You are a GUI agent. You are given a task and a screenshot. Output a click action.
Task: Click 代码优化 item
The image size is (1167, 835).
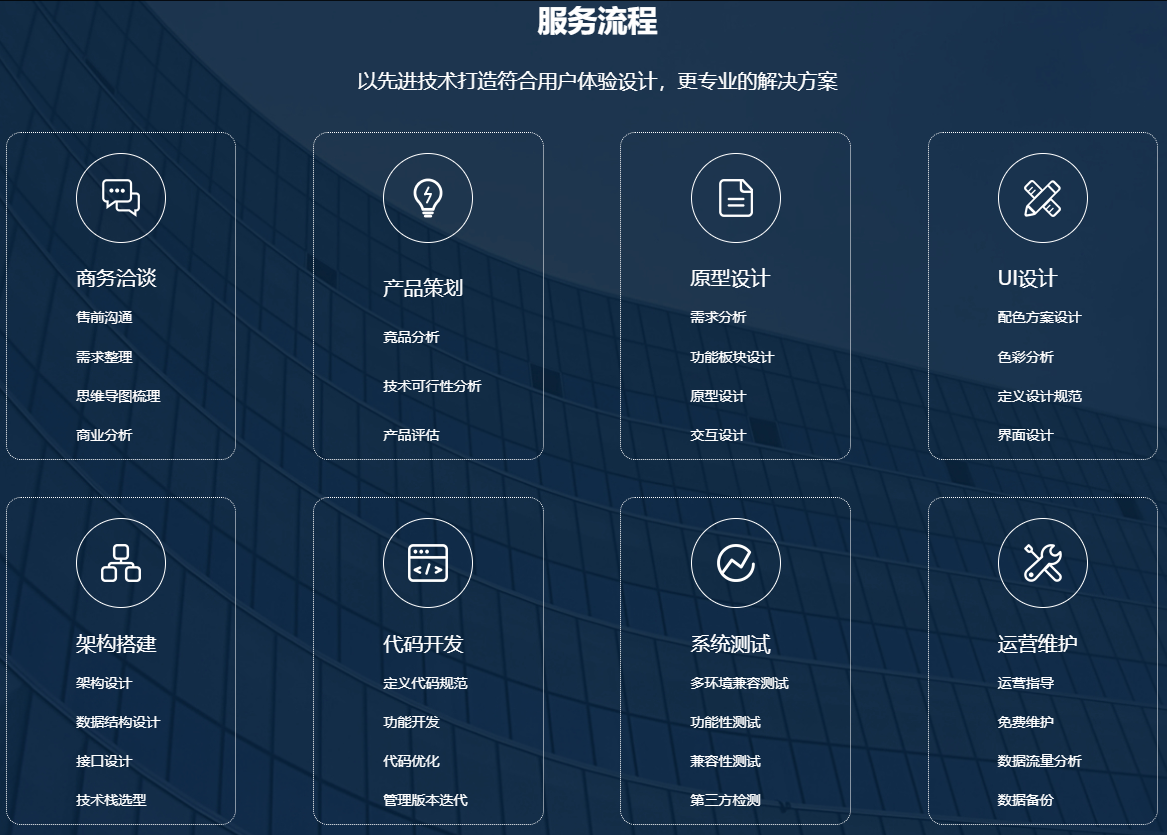click(411, 761)
